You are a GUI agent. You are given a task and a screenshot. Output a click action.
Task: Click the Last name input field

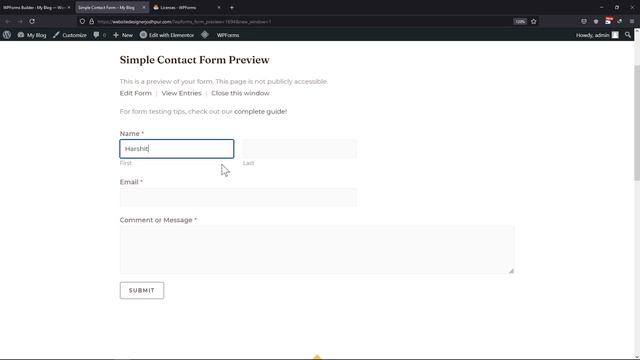pyautogui.click(x=300, y=149)
